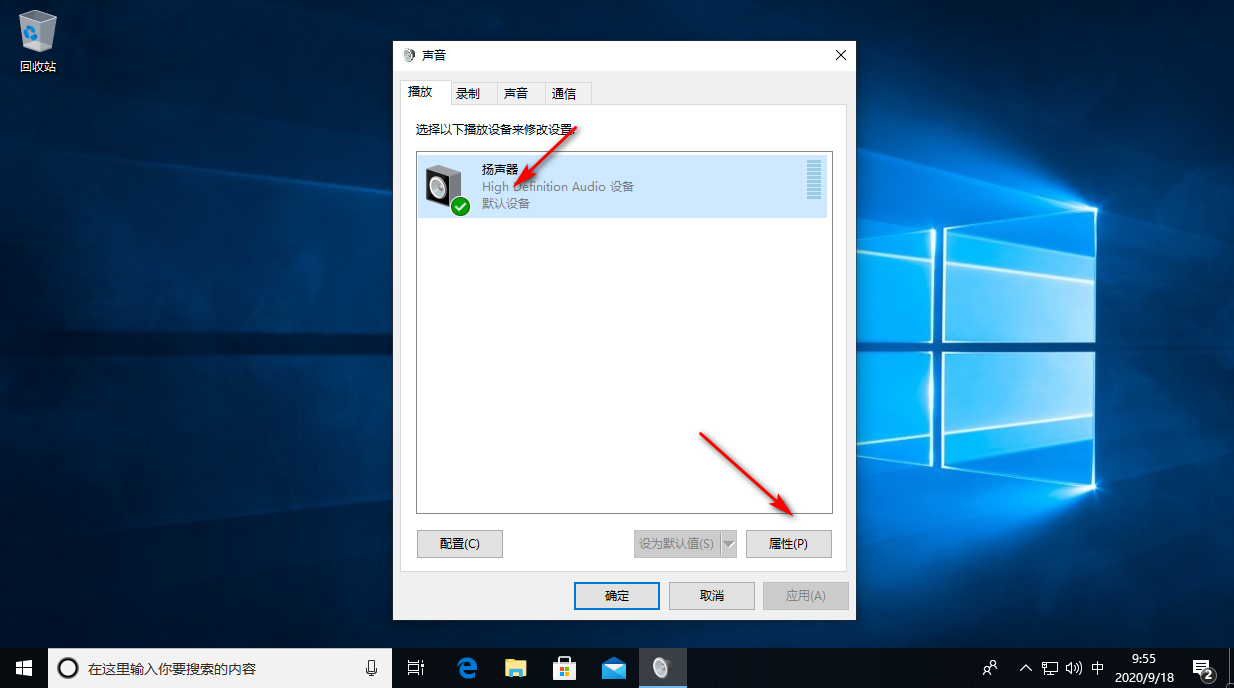Click the volume speaker tray icon
The height and width of the screenshot is (688, 1234).
pos(1074,668)
